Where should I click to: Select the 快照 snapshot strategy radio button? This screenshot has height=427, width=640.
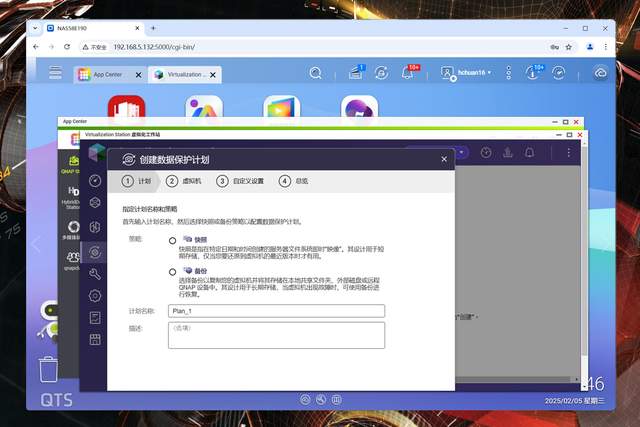[173, 241]
